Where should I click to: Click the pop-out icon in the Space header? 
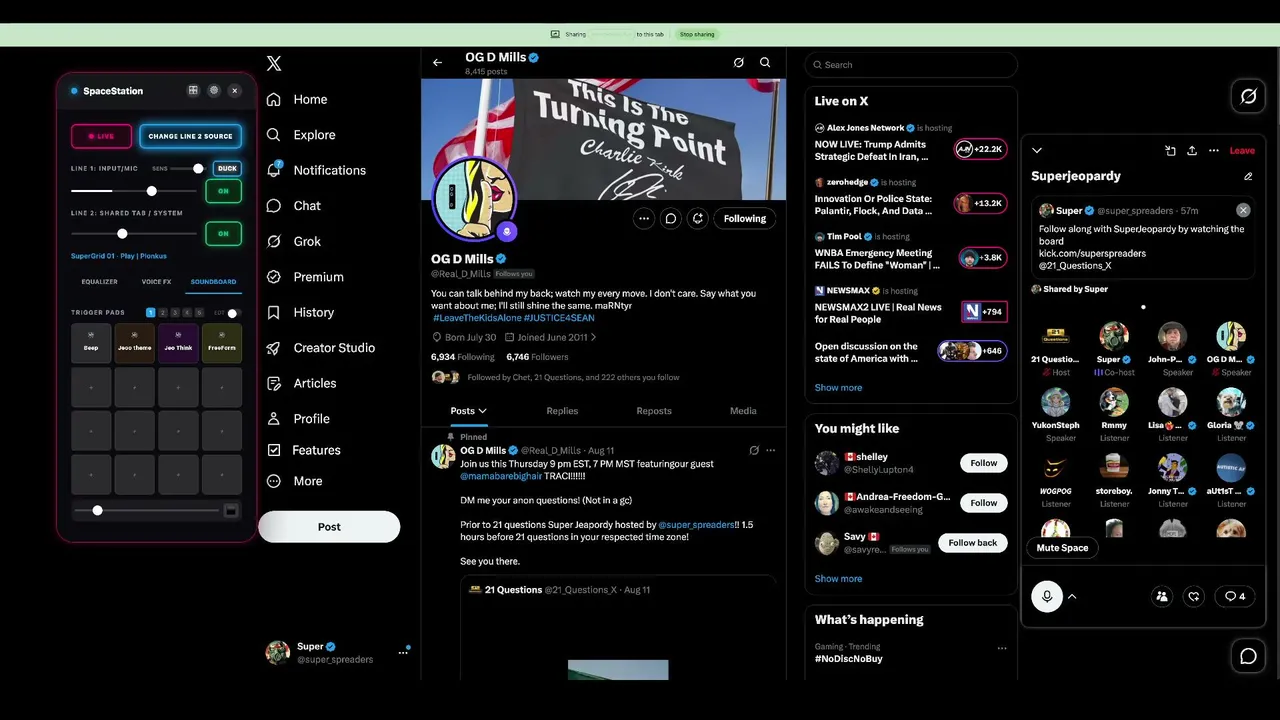click(1170, 151)
